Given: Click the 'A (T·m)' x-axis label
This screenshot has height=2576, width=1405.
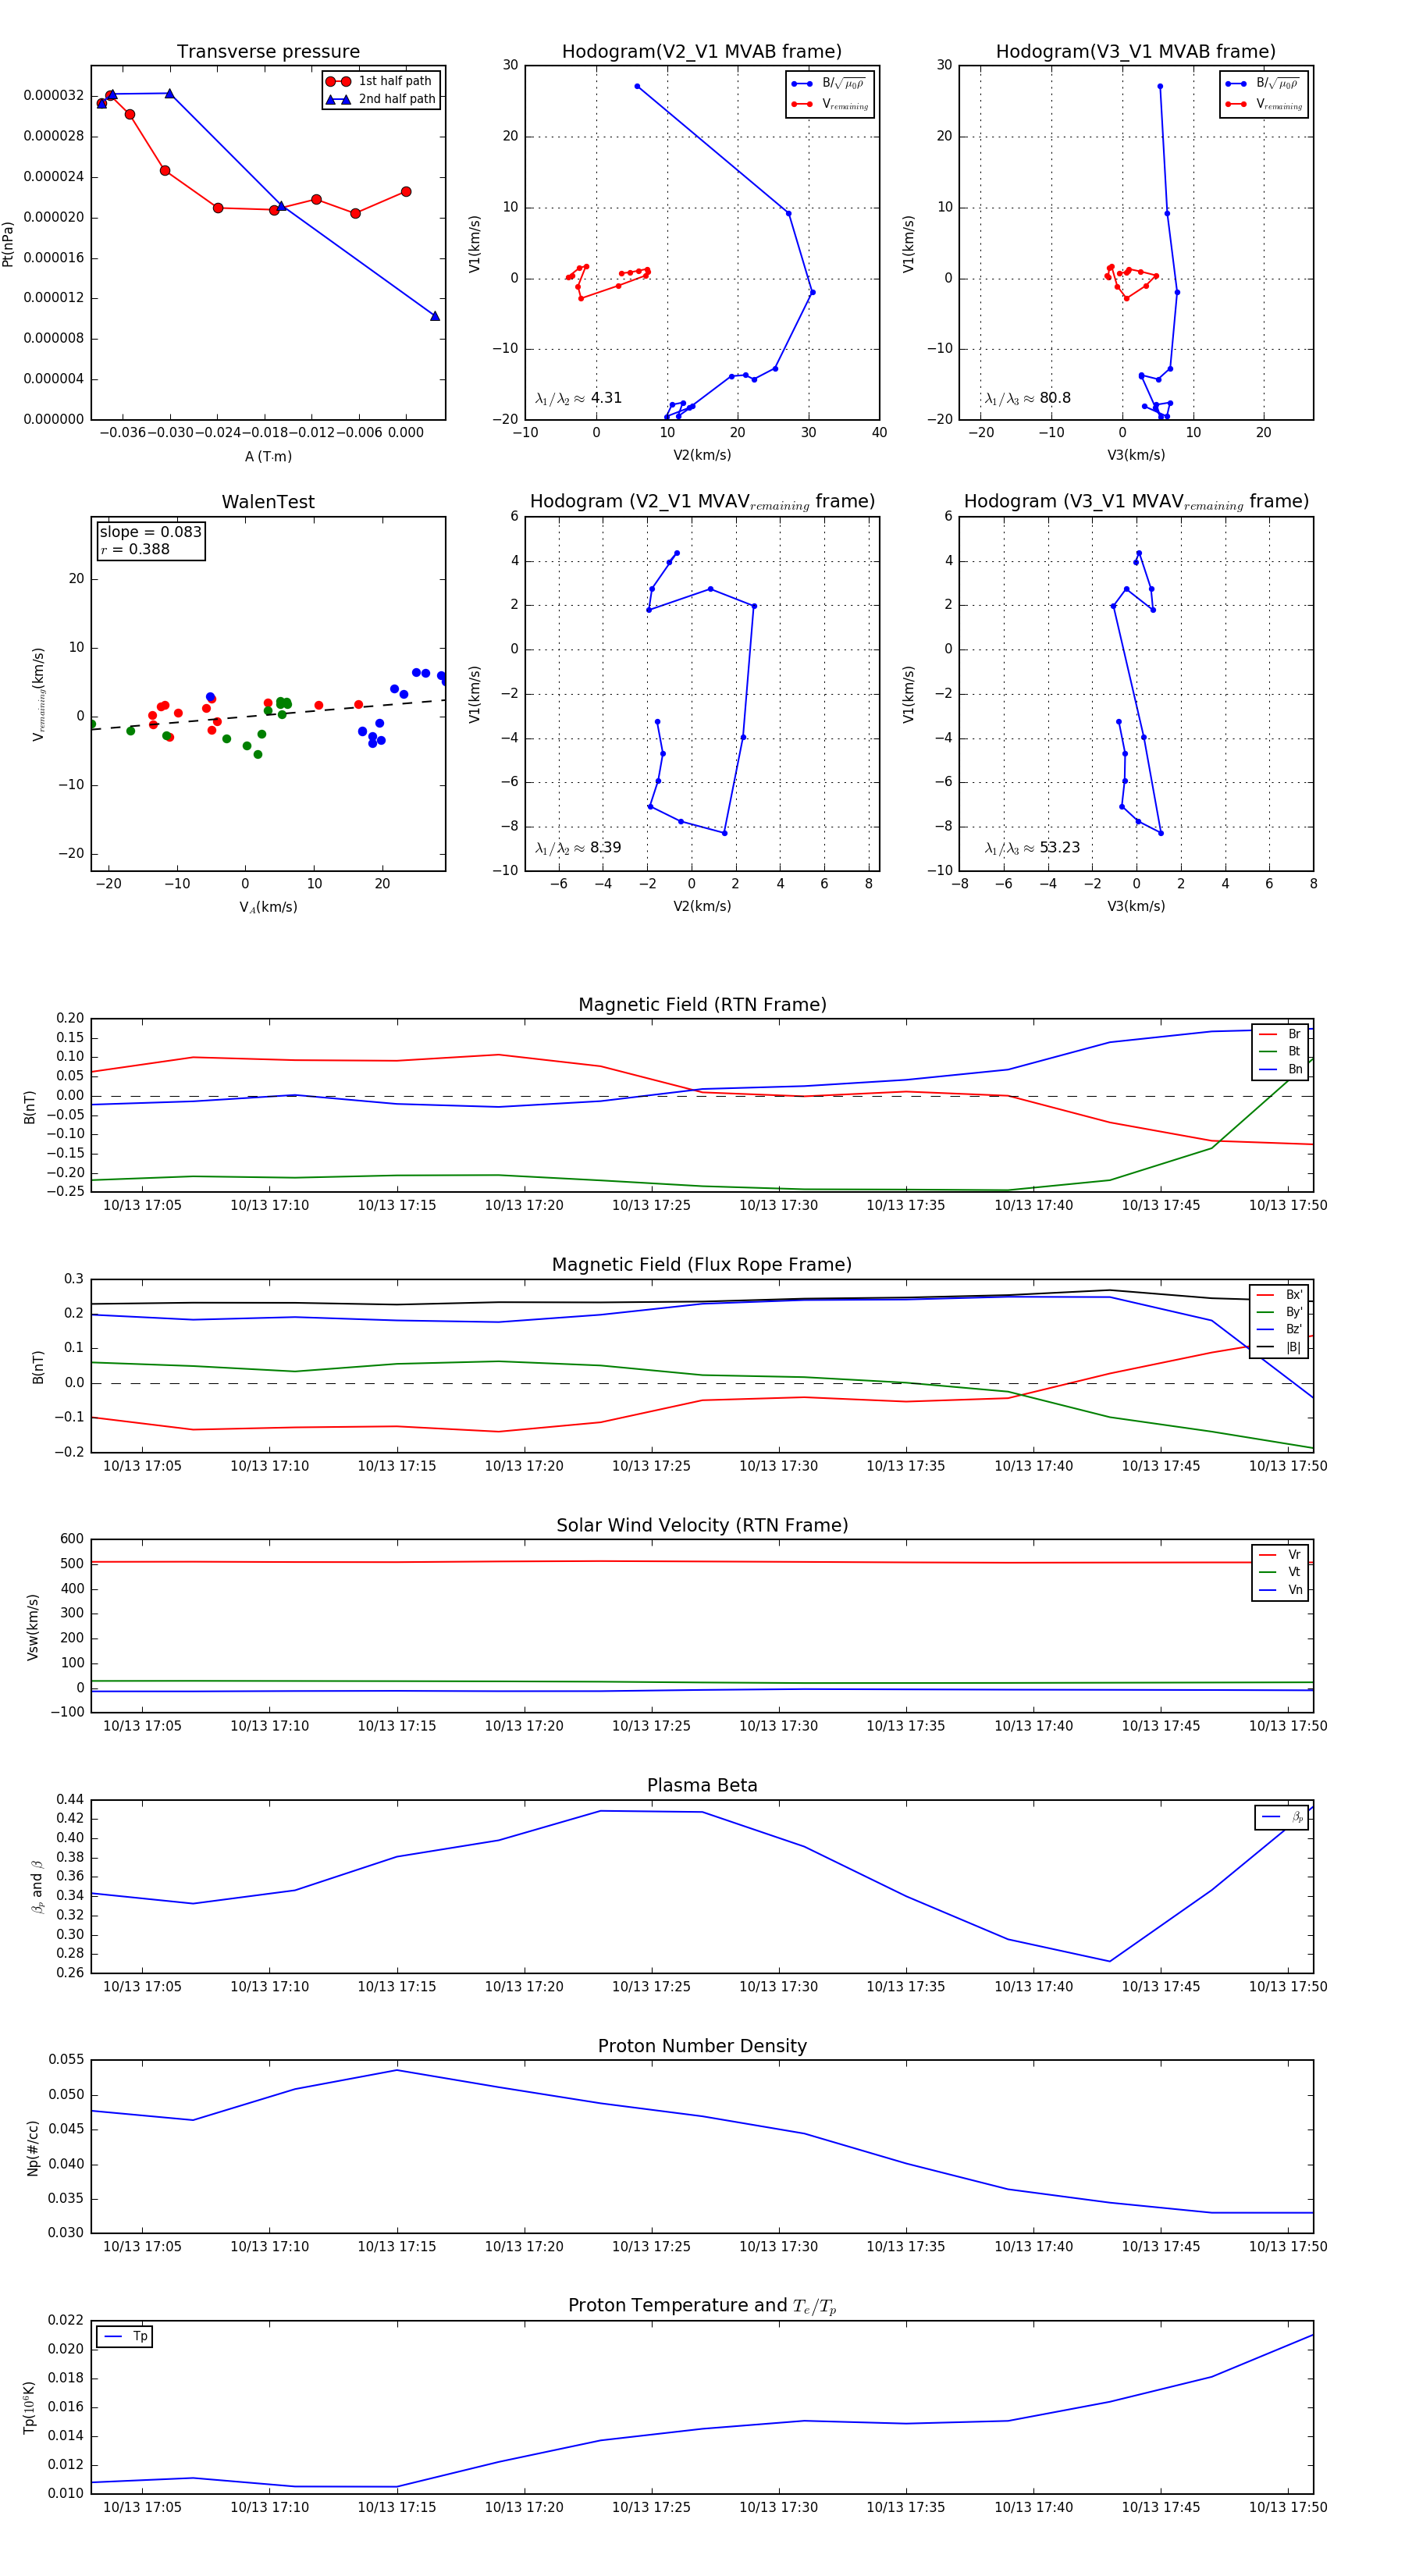Looking at the screenshot, I should point(268,456).
